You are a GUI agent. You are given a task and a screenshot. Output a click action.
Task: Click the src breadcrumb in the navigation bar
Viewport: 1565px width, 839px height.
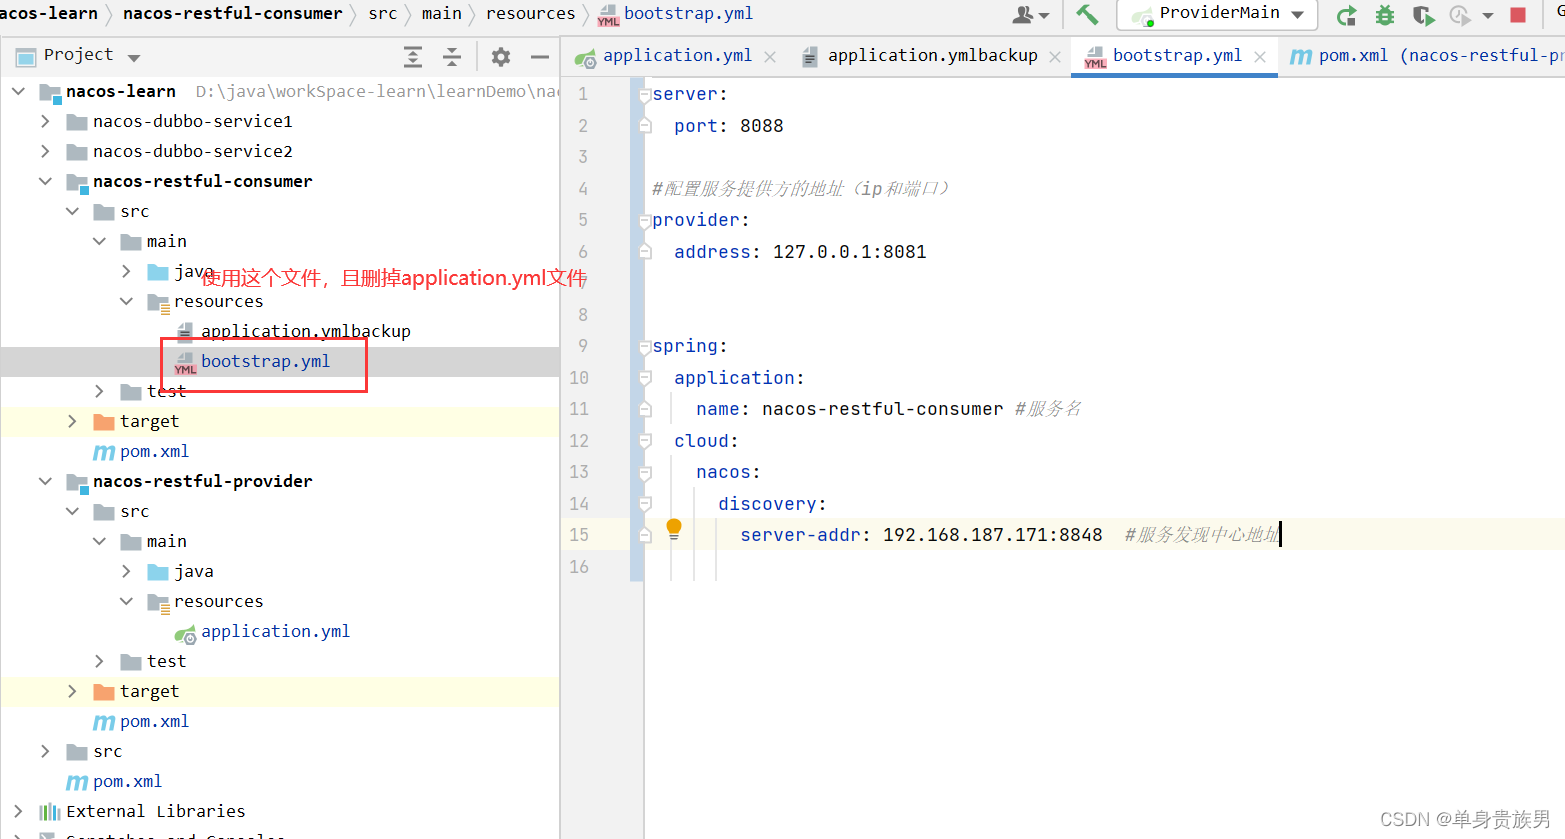pyautogui.click(x=382, y=13)
